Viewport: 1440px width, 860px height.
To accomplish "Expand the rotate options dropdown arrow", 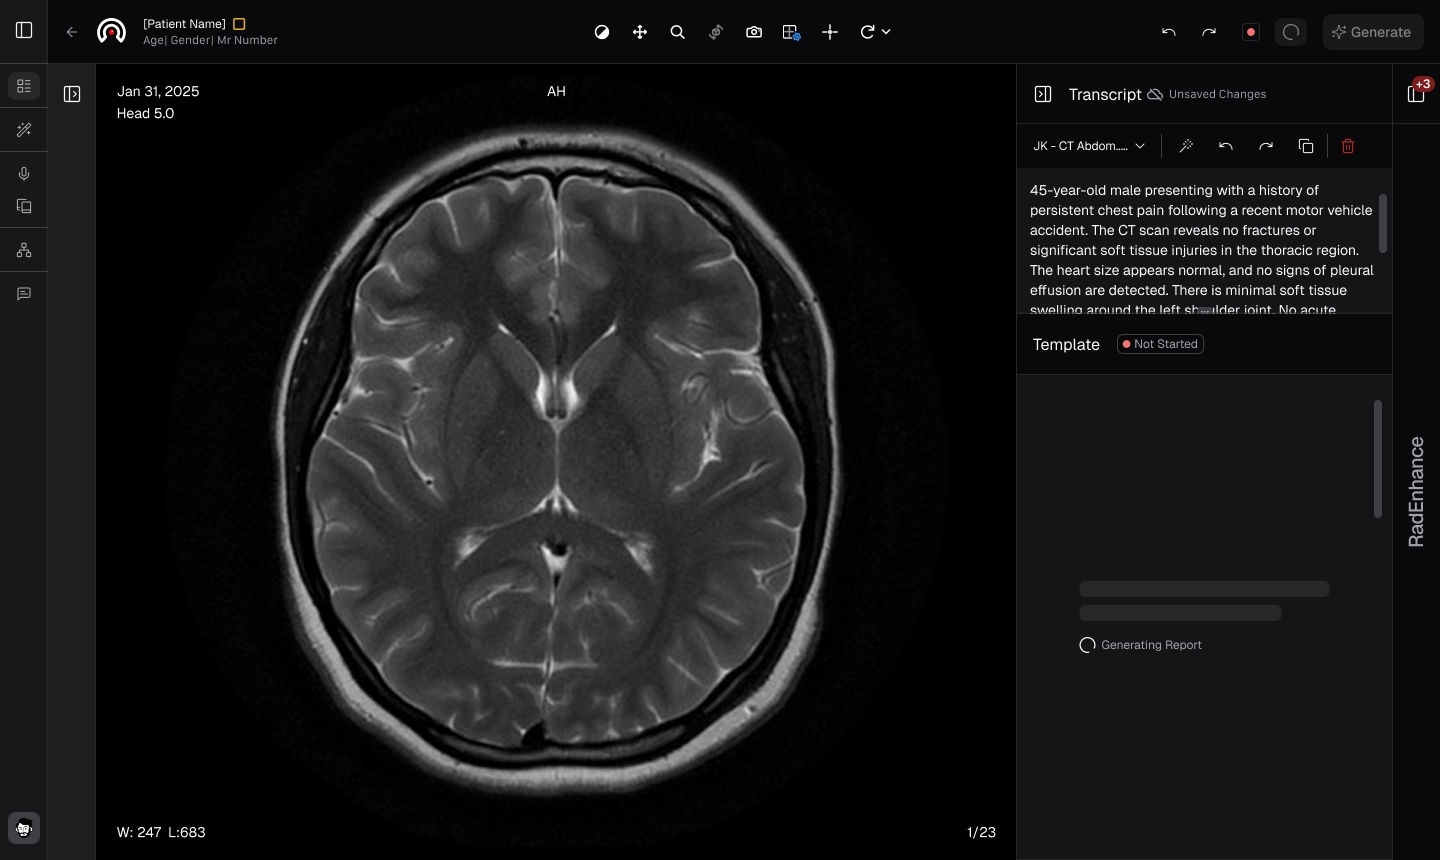I will tap(886, 32).
